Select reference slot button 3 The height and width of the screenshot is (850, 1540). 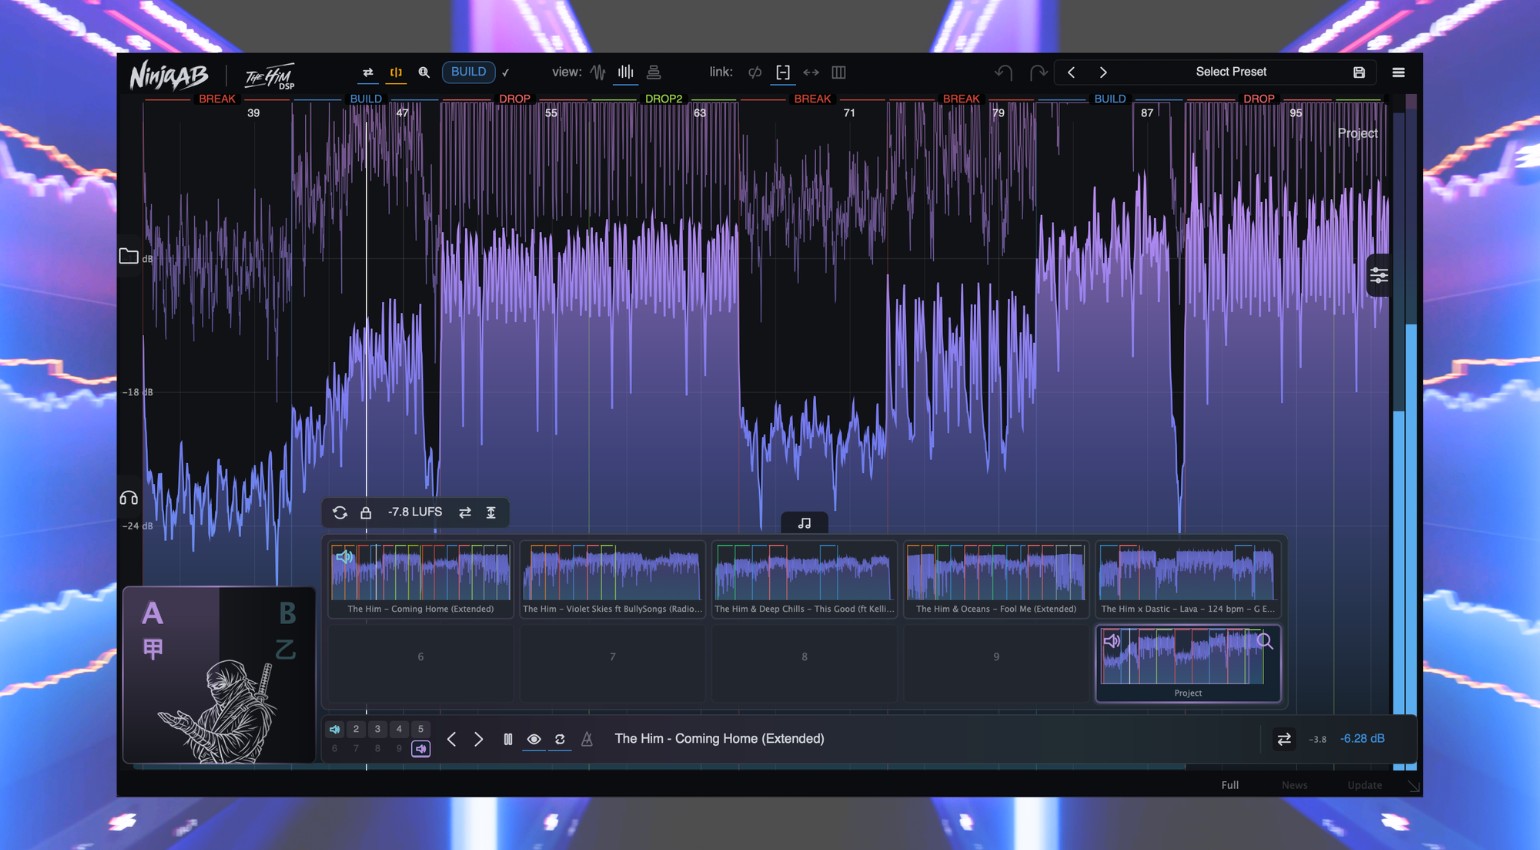point(377,729)
